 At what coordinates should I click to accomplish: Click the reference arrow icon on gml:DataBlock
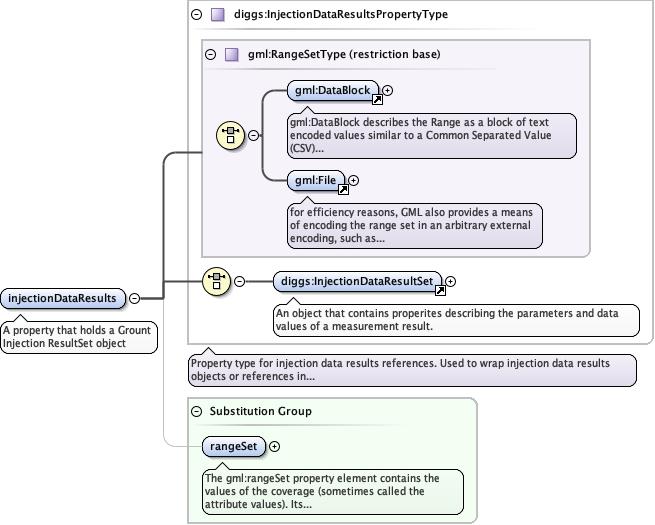[x=377, y=99]
